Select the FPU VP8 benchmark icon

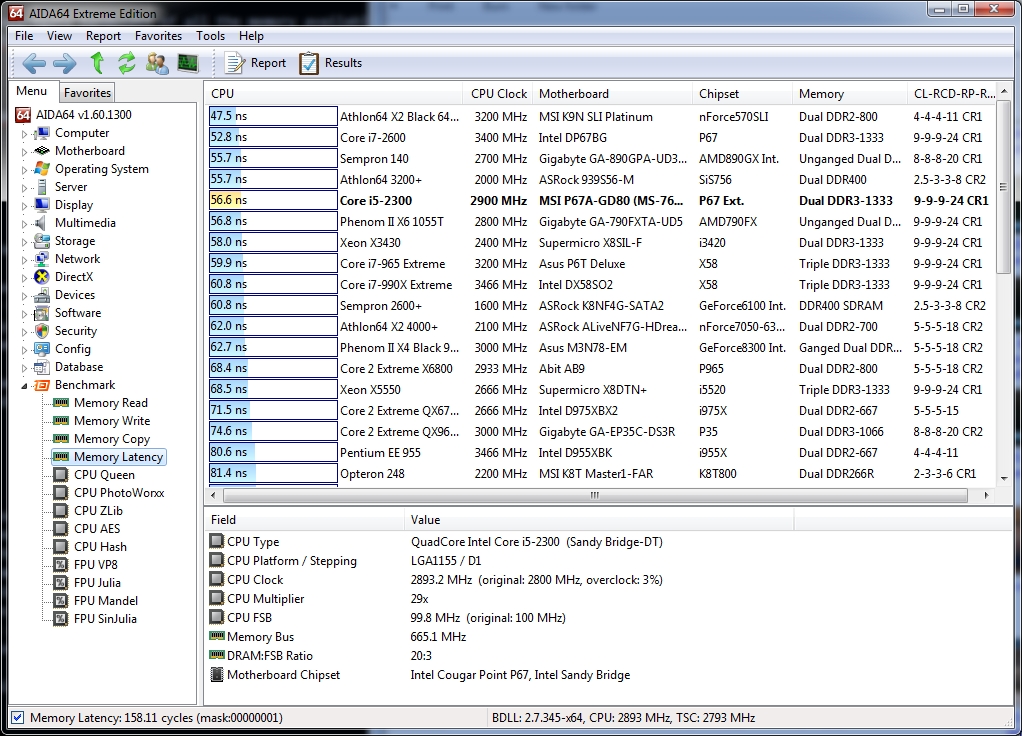click(x=61, y=565)
